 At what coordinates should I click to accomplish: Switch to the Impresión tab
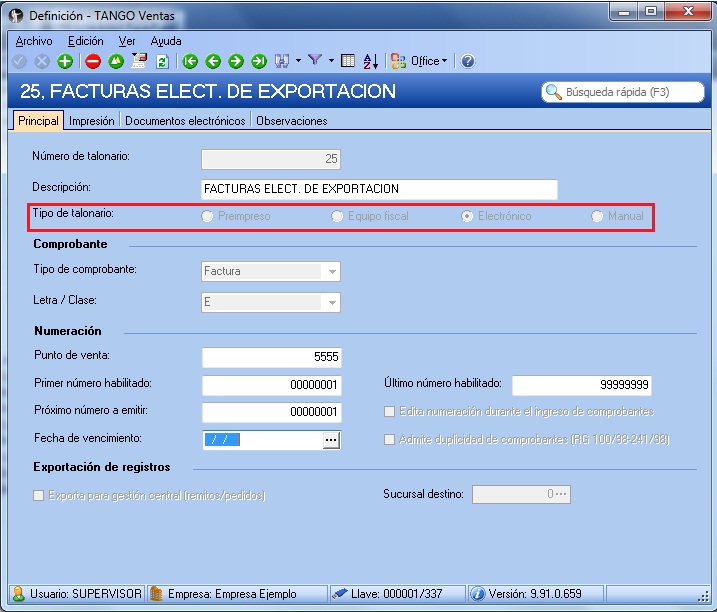91,121
